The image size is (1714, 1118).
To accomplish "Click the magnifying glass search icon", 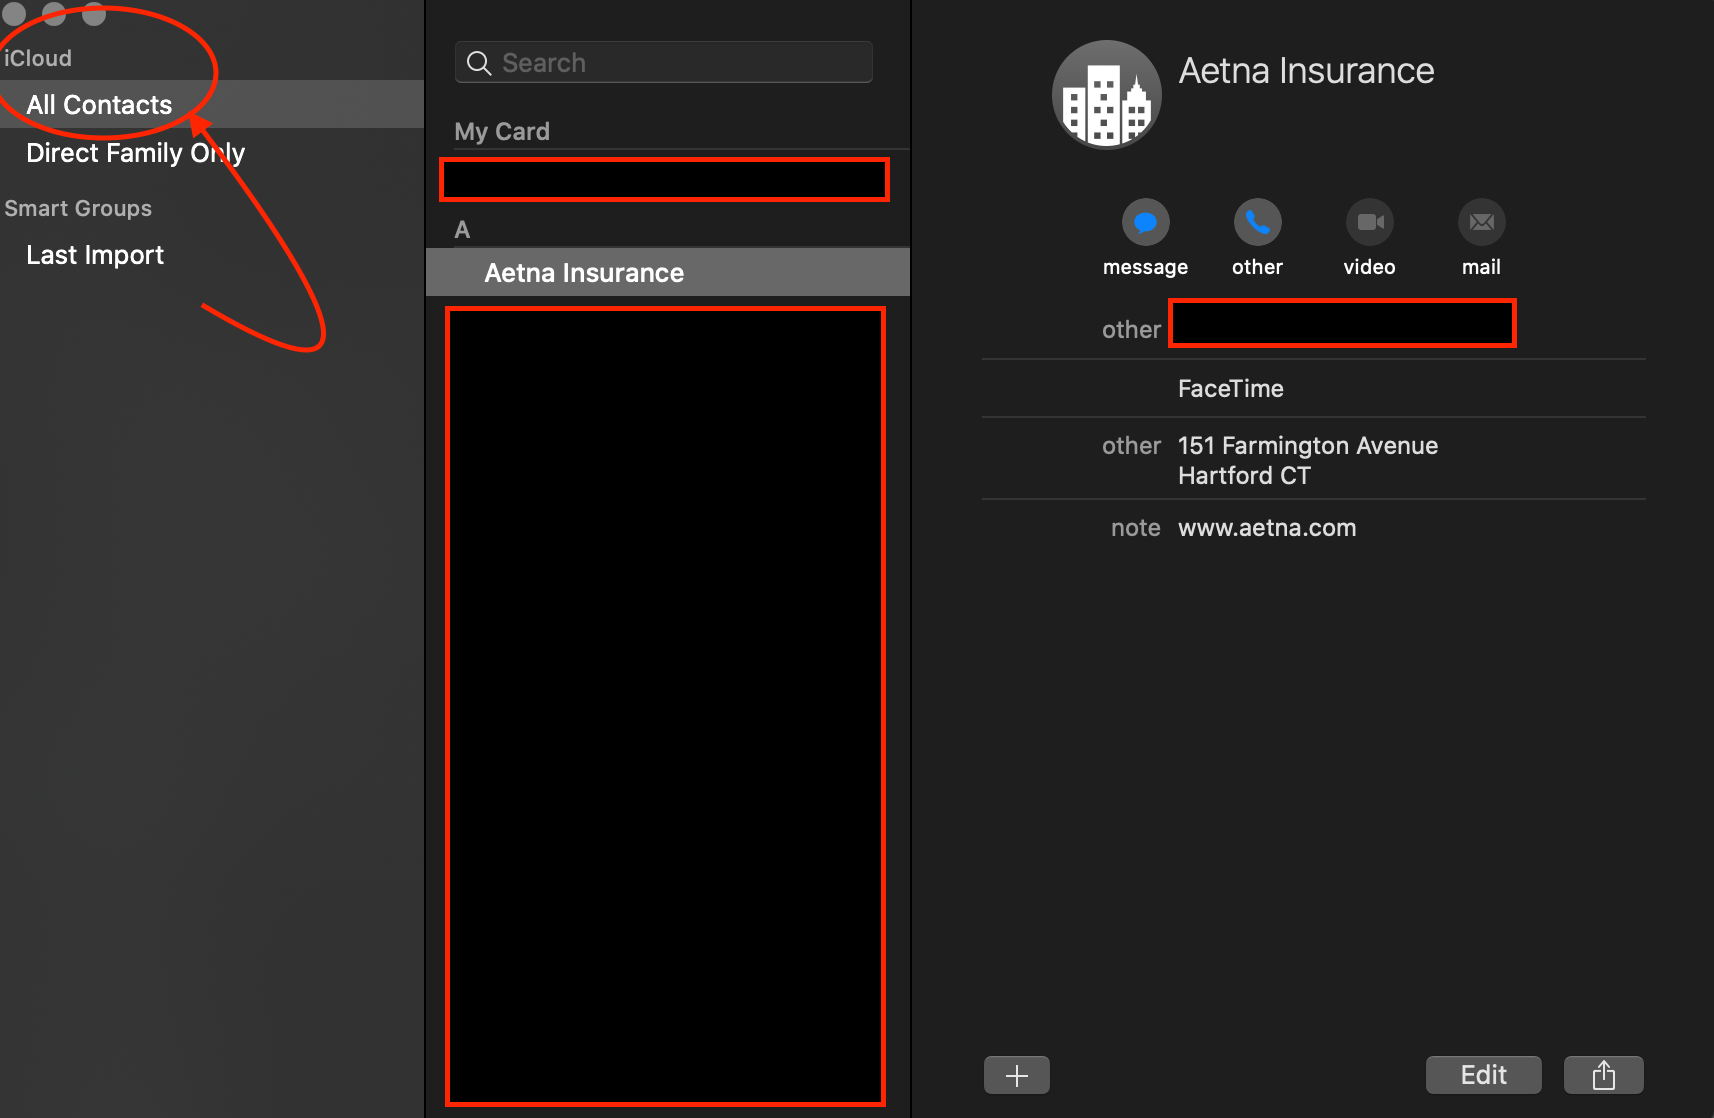I will [x=479, y=63].
